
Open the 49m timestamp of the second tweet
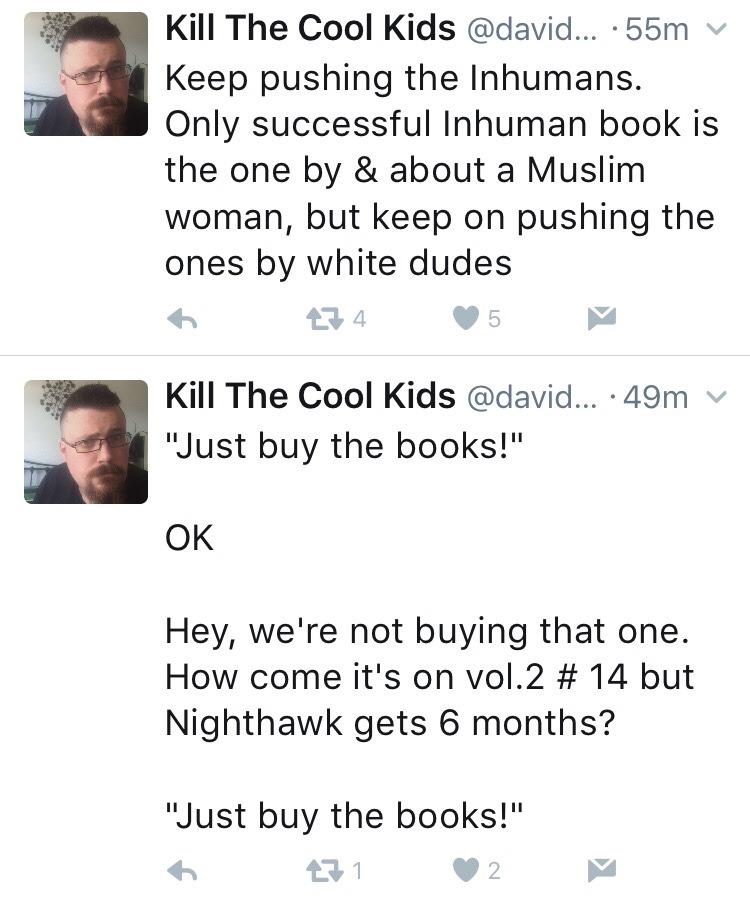pyautogui.click(x=655, y=398)
